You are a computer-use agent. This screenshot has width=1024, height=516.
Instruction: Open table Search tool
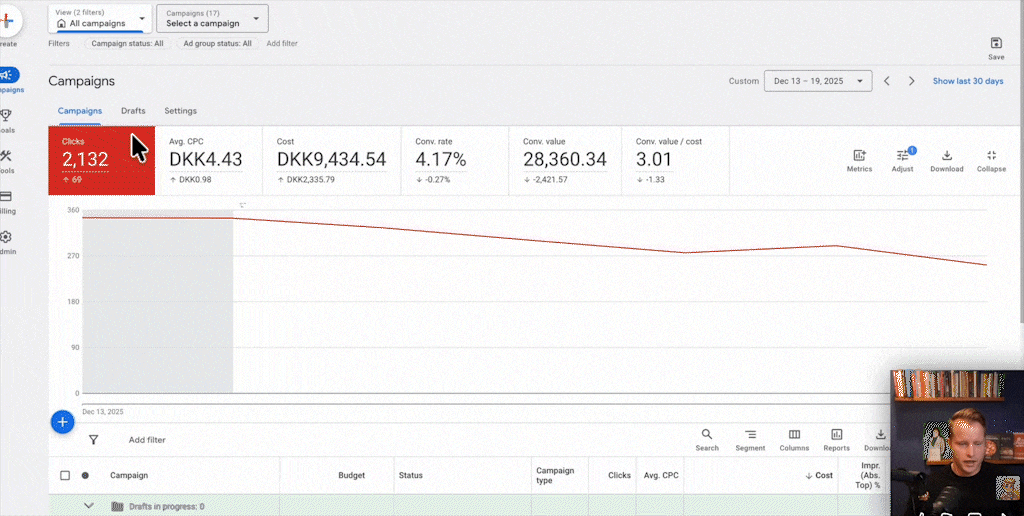click(x=706, y=435)
